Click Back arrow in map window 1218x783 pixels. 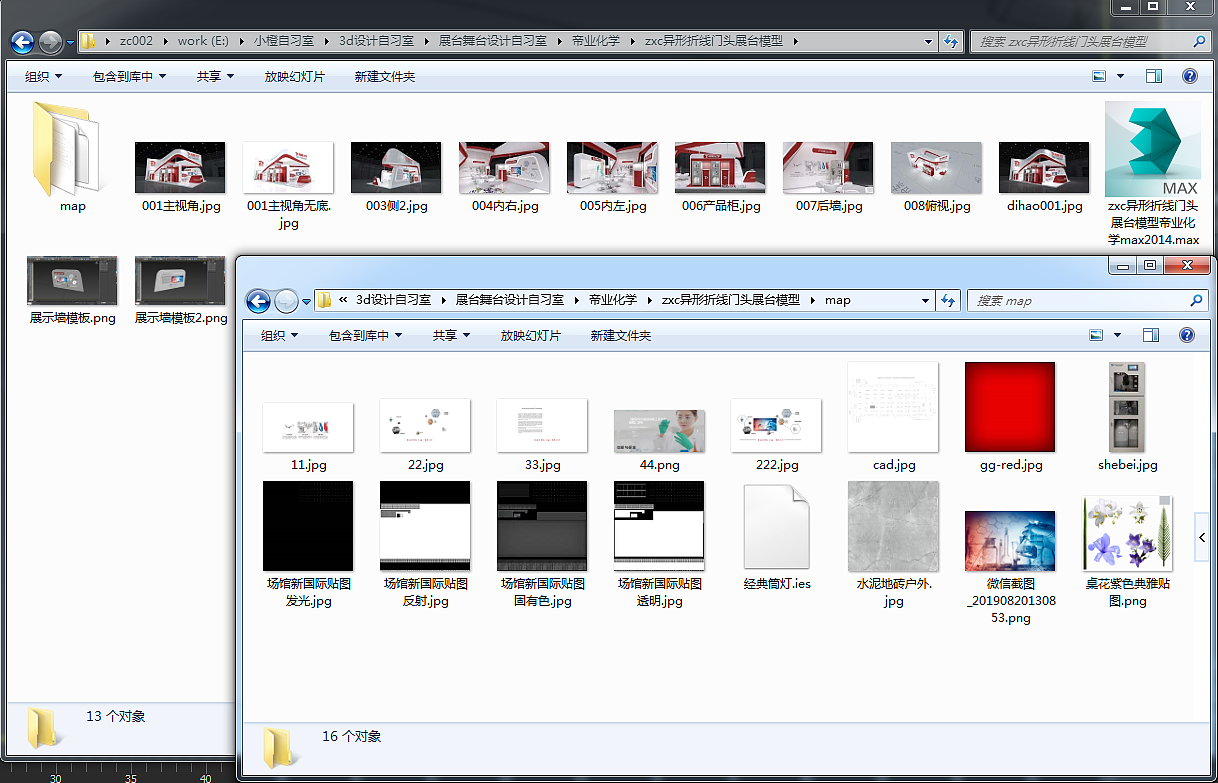tap(258, 301)
